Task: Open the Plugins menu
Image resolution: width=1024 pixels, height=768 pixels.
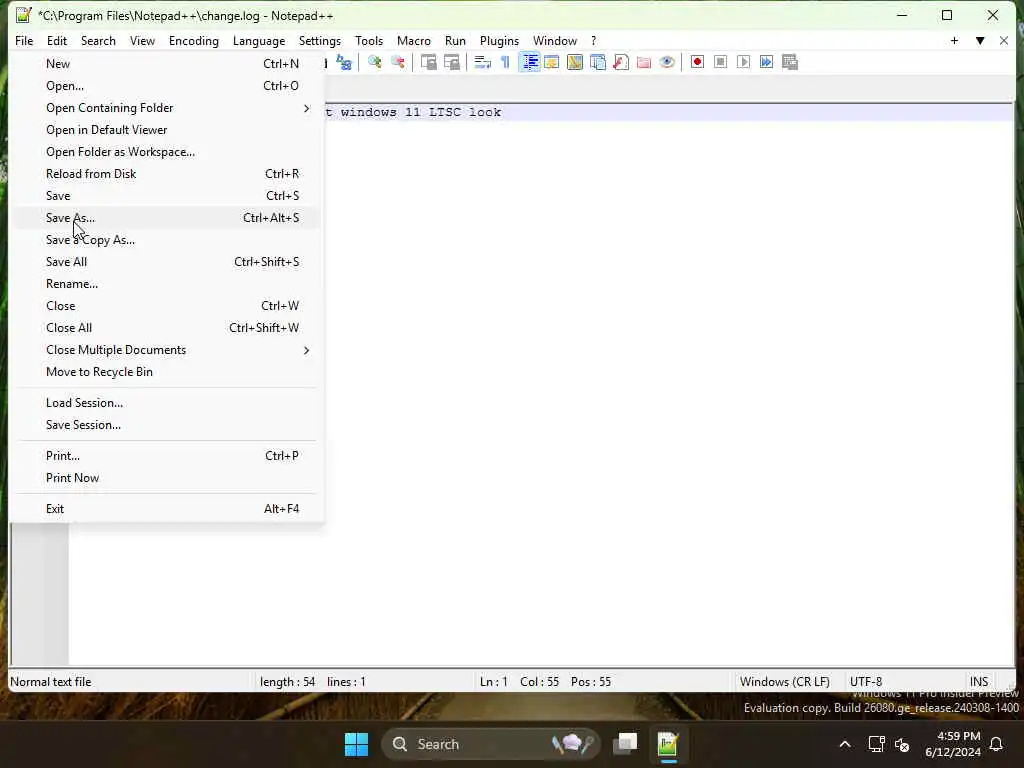Action: click(500, 40)
